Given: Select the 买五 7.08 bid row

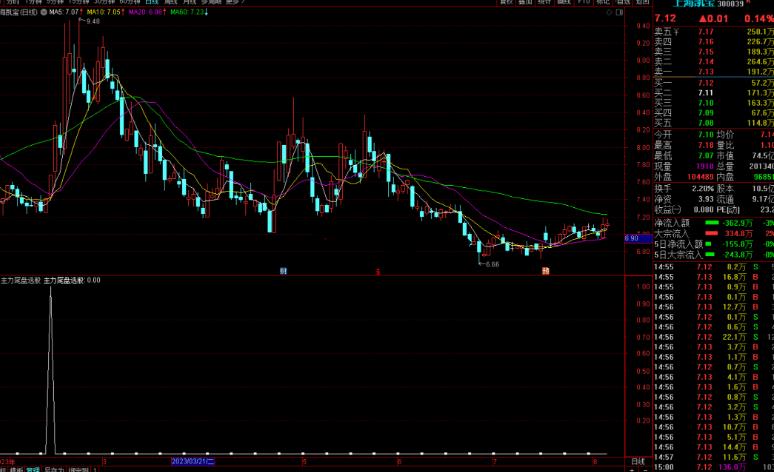Looking at the screenshot, I should click(x=714, y=122).
